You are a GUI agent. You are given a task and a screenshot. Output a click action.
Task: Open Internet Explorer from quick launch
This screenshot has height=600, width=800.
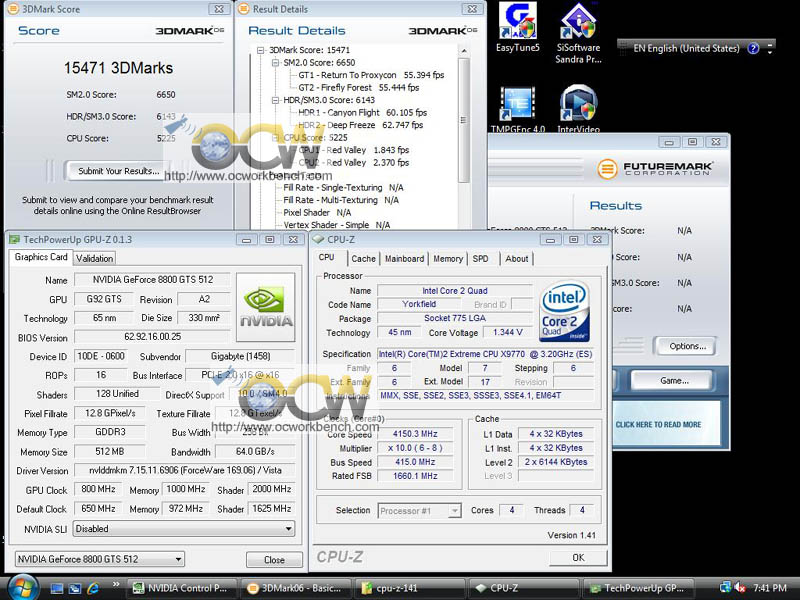pos(93,588)
